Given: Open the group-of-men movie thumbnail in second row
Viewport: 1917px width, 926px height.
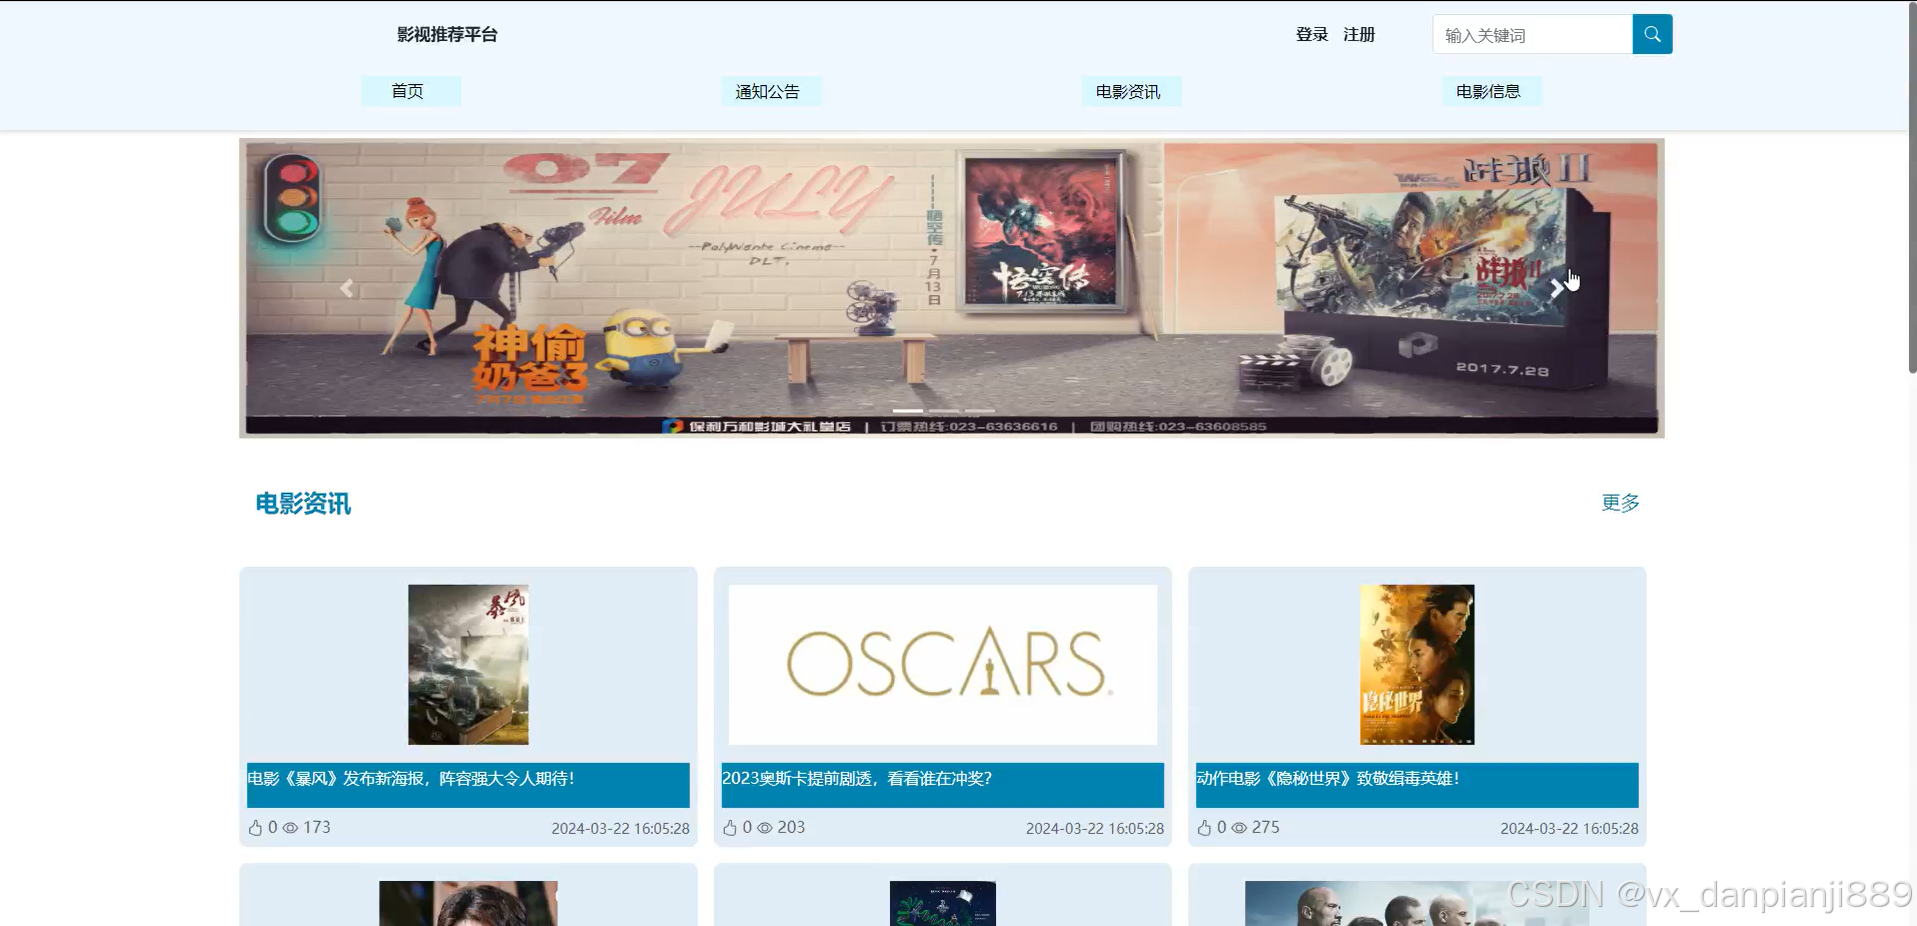Looking at the screenshot, I should pos(1417,903).
